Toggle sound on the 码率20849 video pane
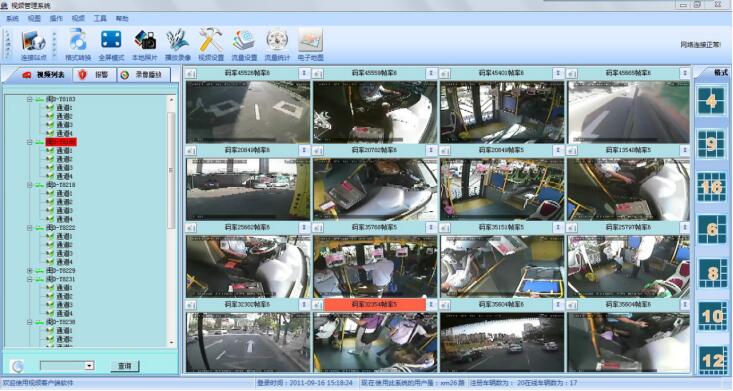 (191, 150)
